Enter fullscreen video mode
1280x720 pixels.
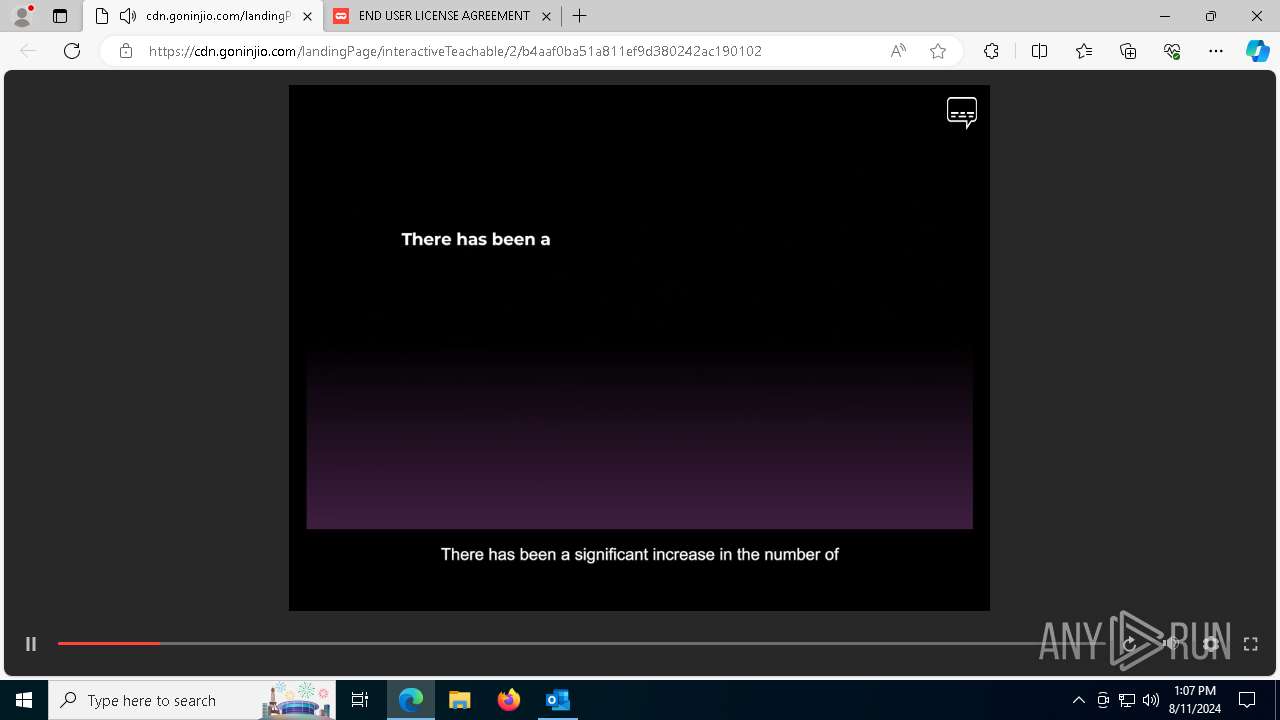click(x=1250, y=644)
